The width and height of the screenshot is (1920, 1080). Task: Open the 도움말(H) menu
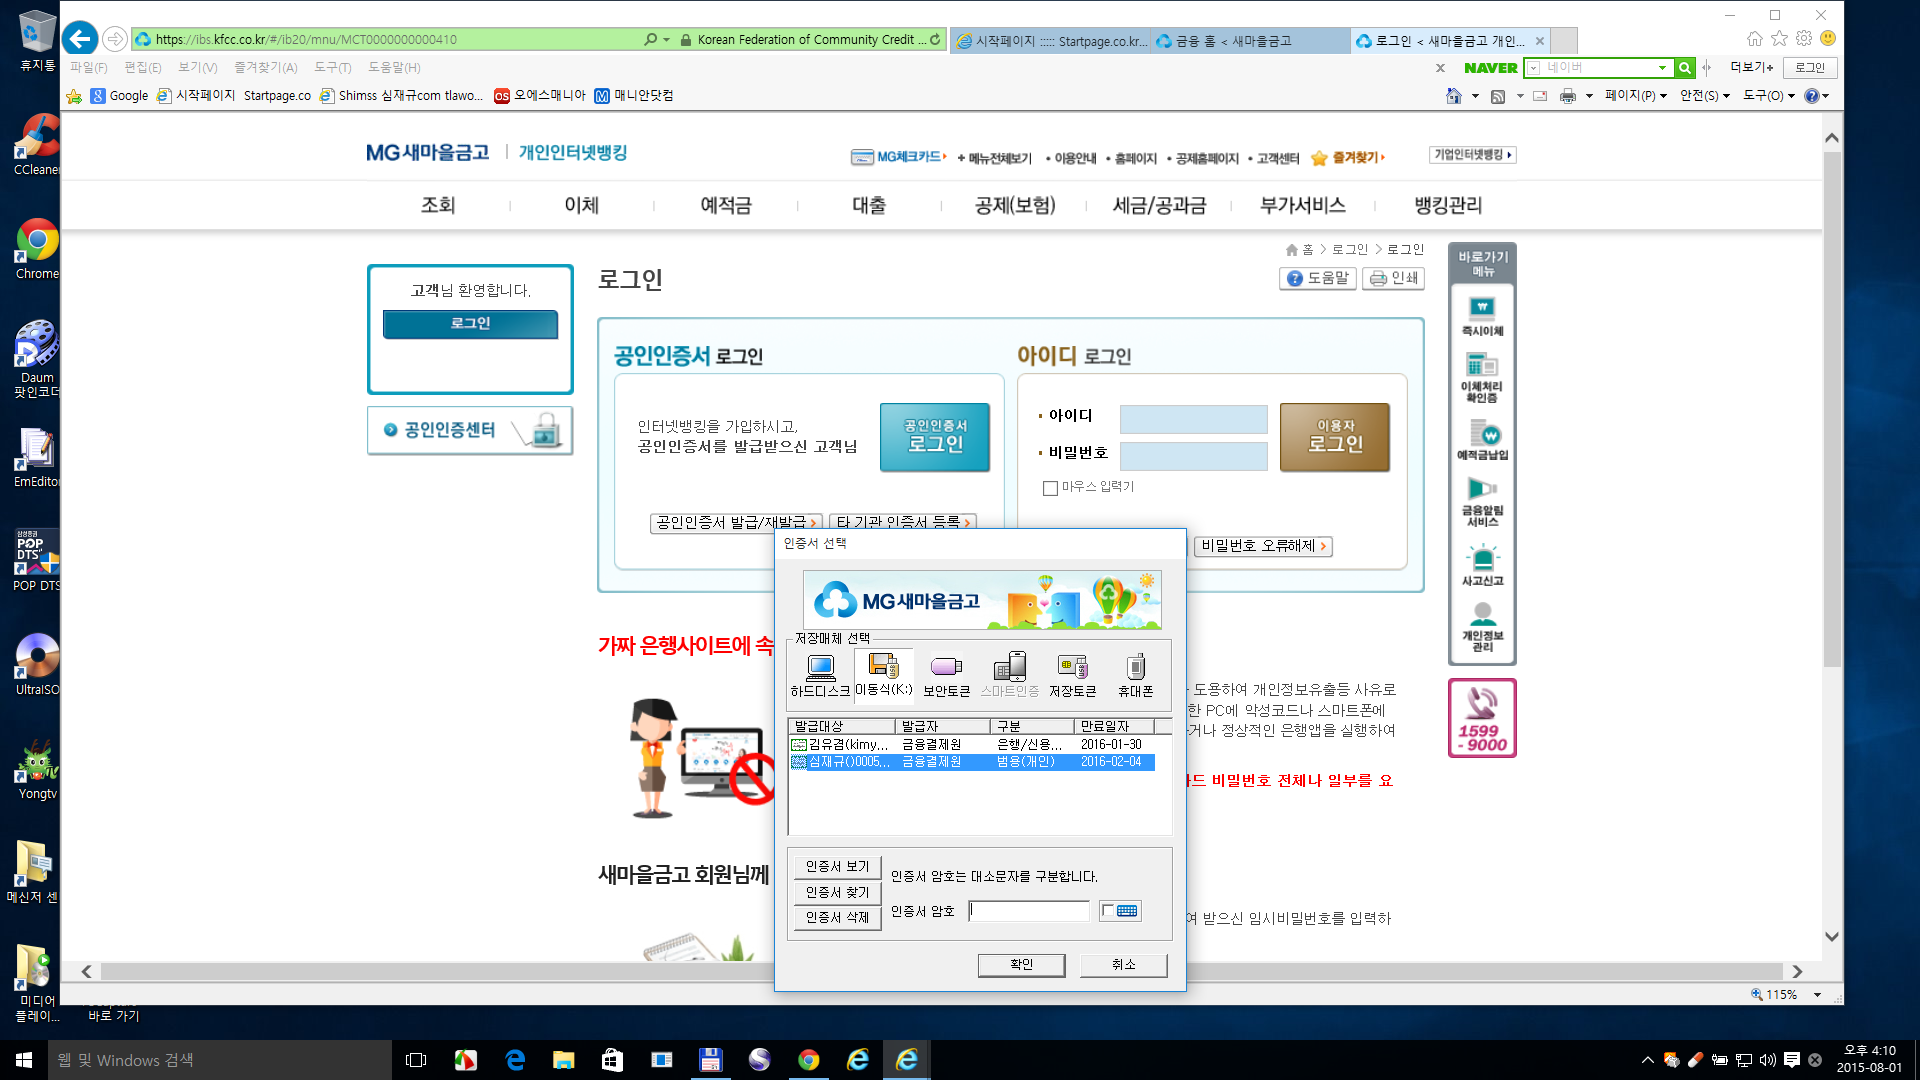point(394,67)
